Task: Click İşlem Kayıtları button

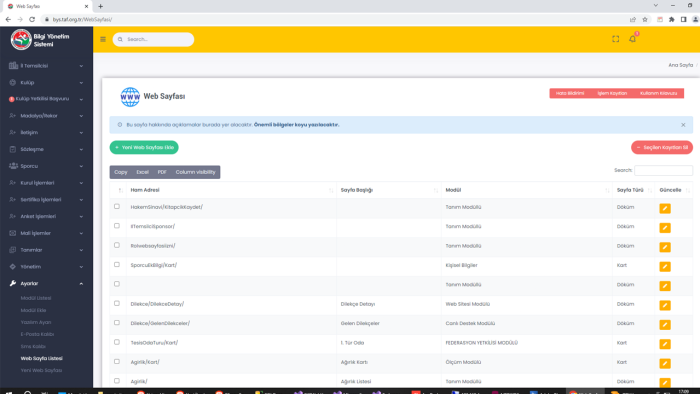Action: [x=612, y=93]
